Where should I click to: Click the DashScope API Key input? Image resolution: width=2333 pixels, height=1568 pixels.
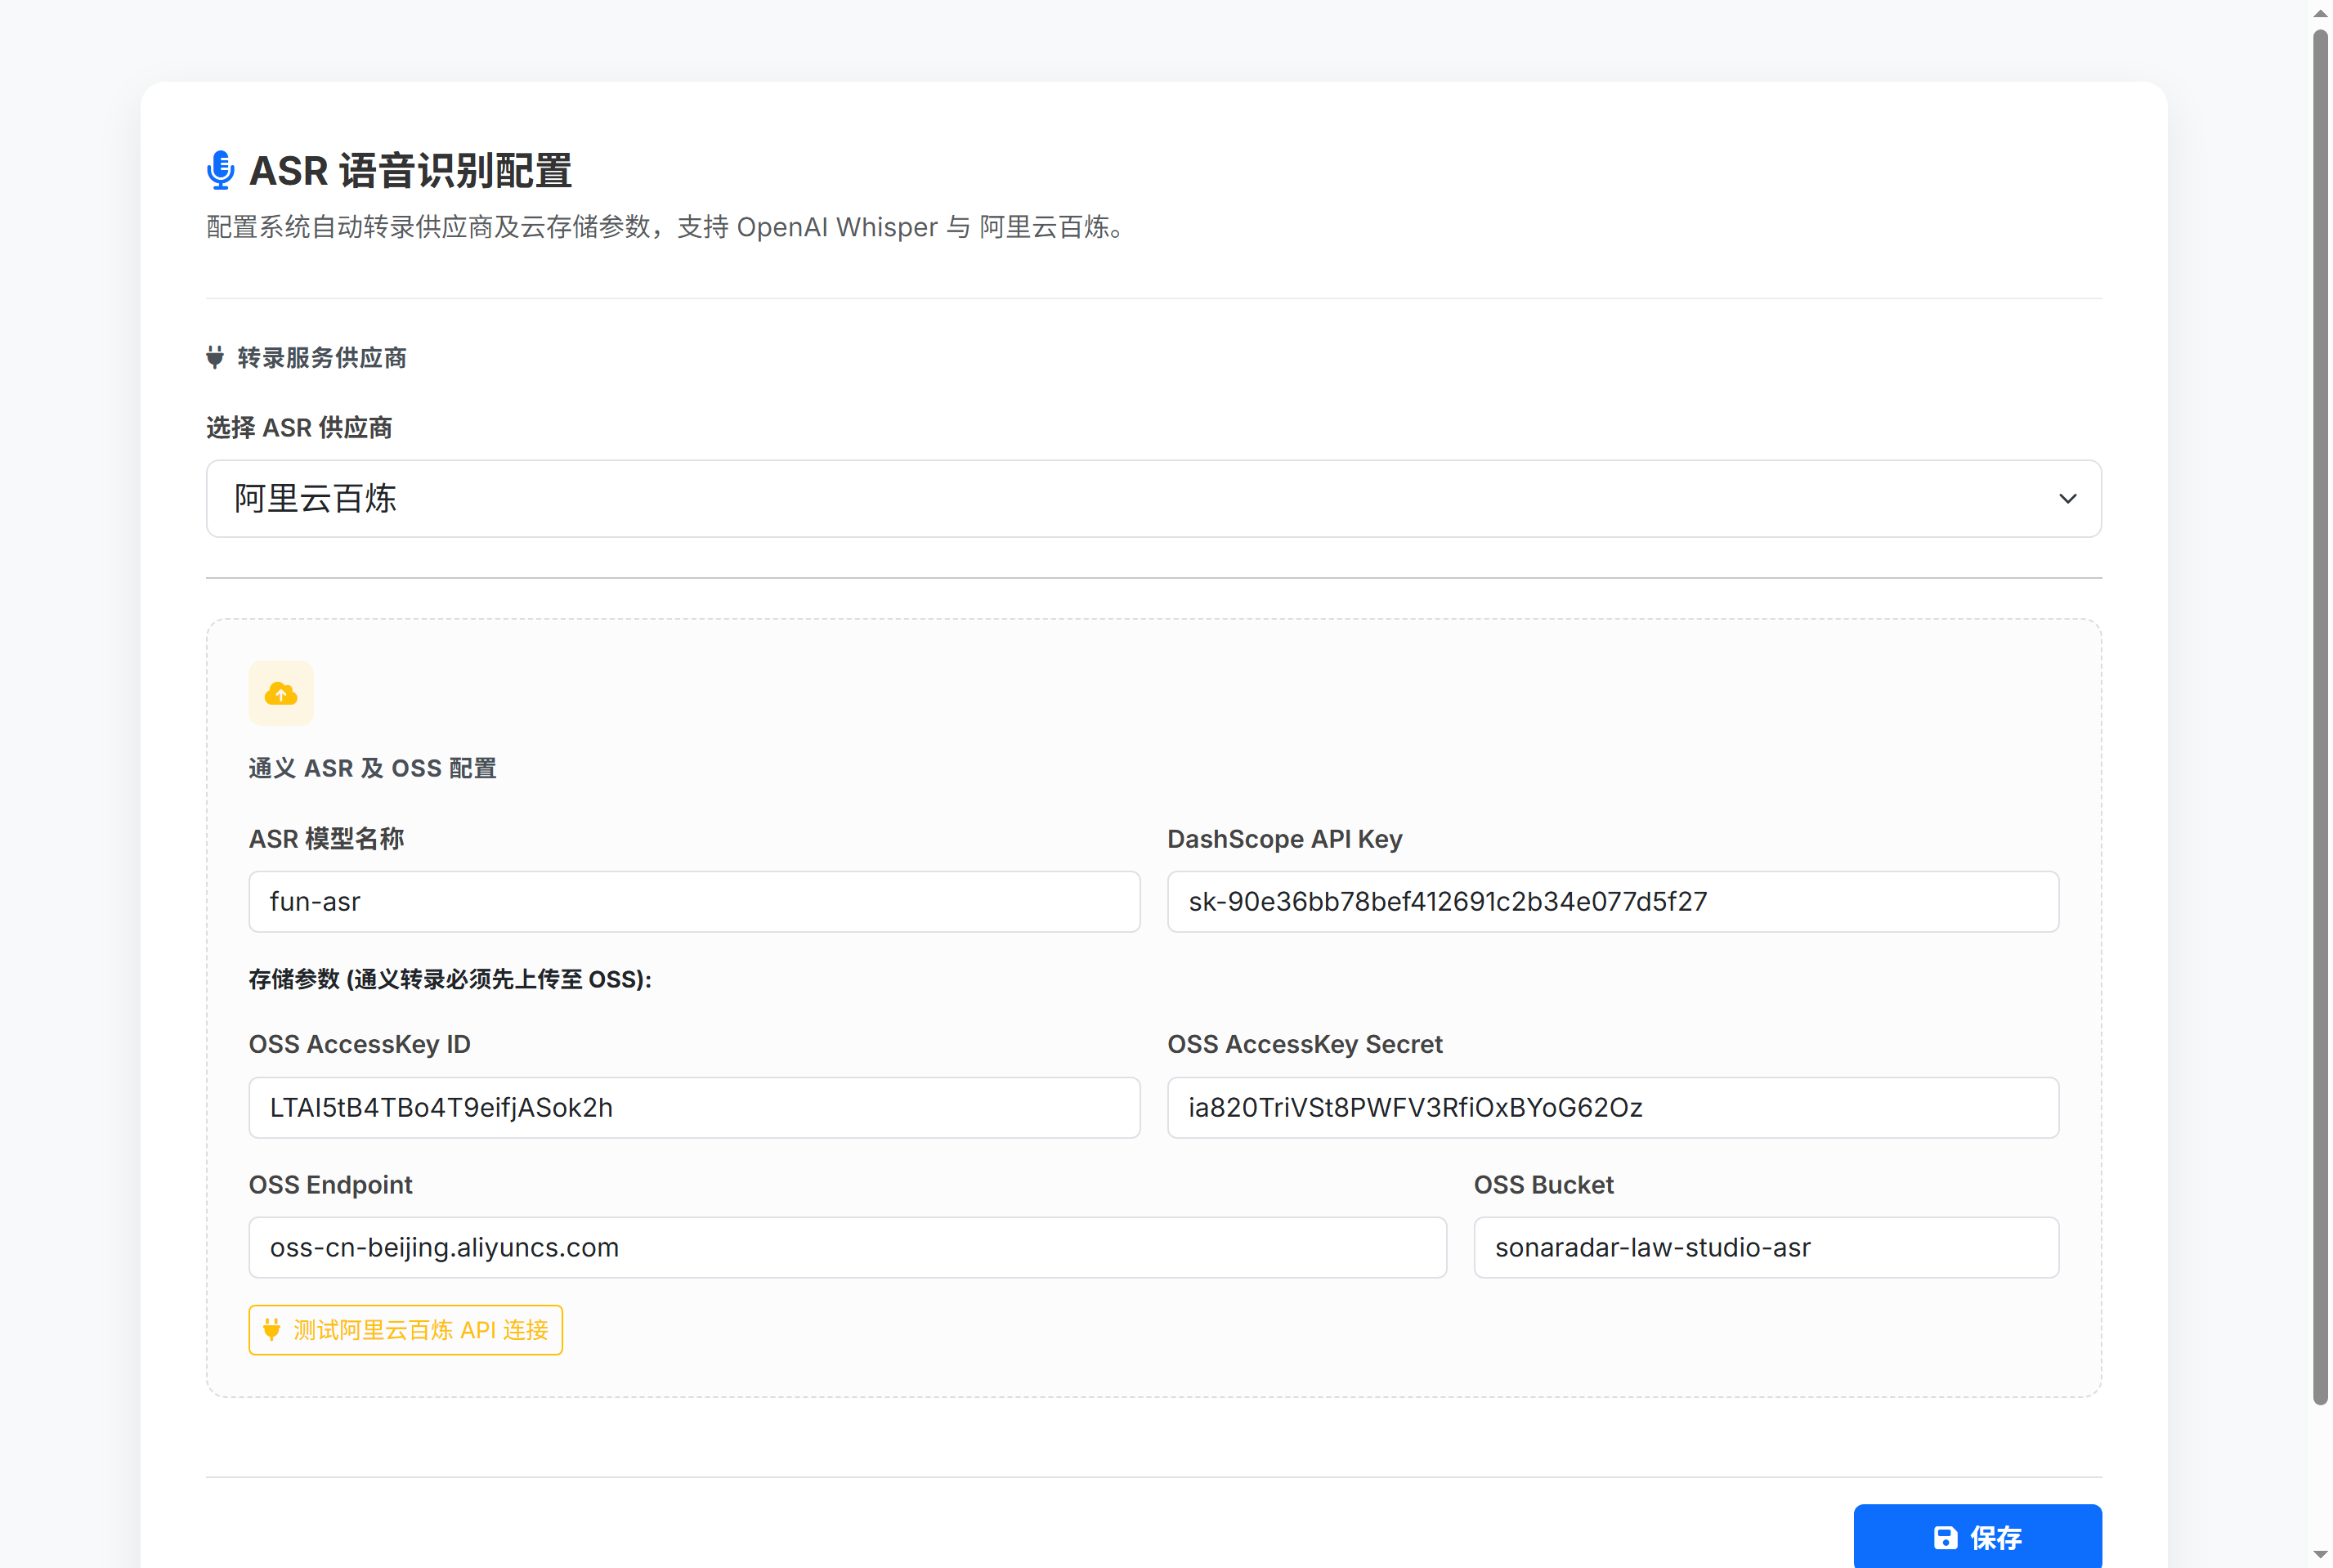coord(1612,901)
